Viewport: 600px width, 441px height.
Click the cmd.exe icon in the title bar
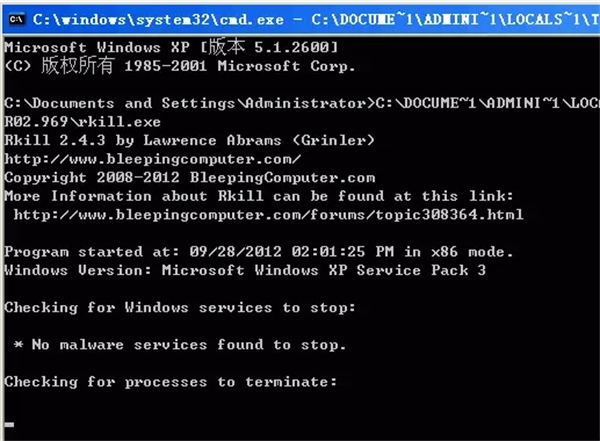click(16, 18)
